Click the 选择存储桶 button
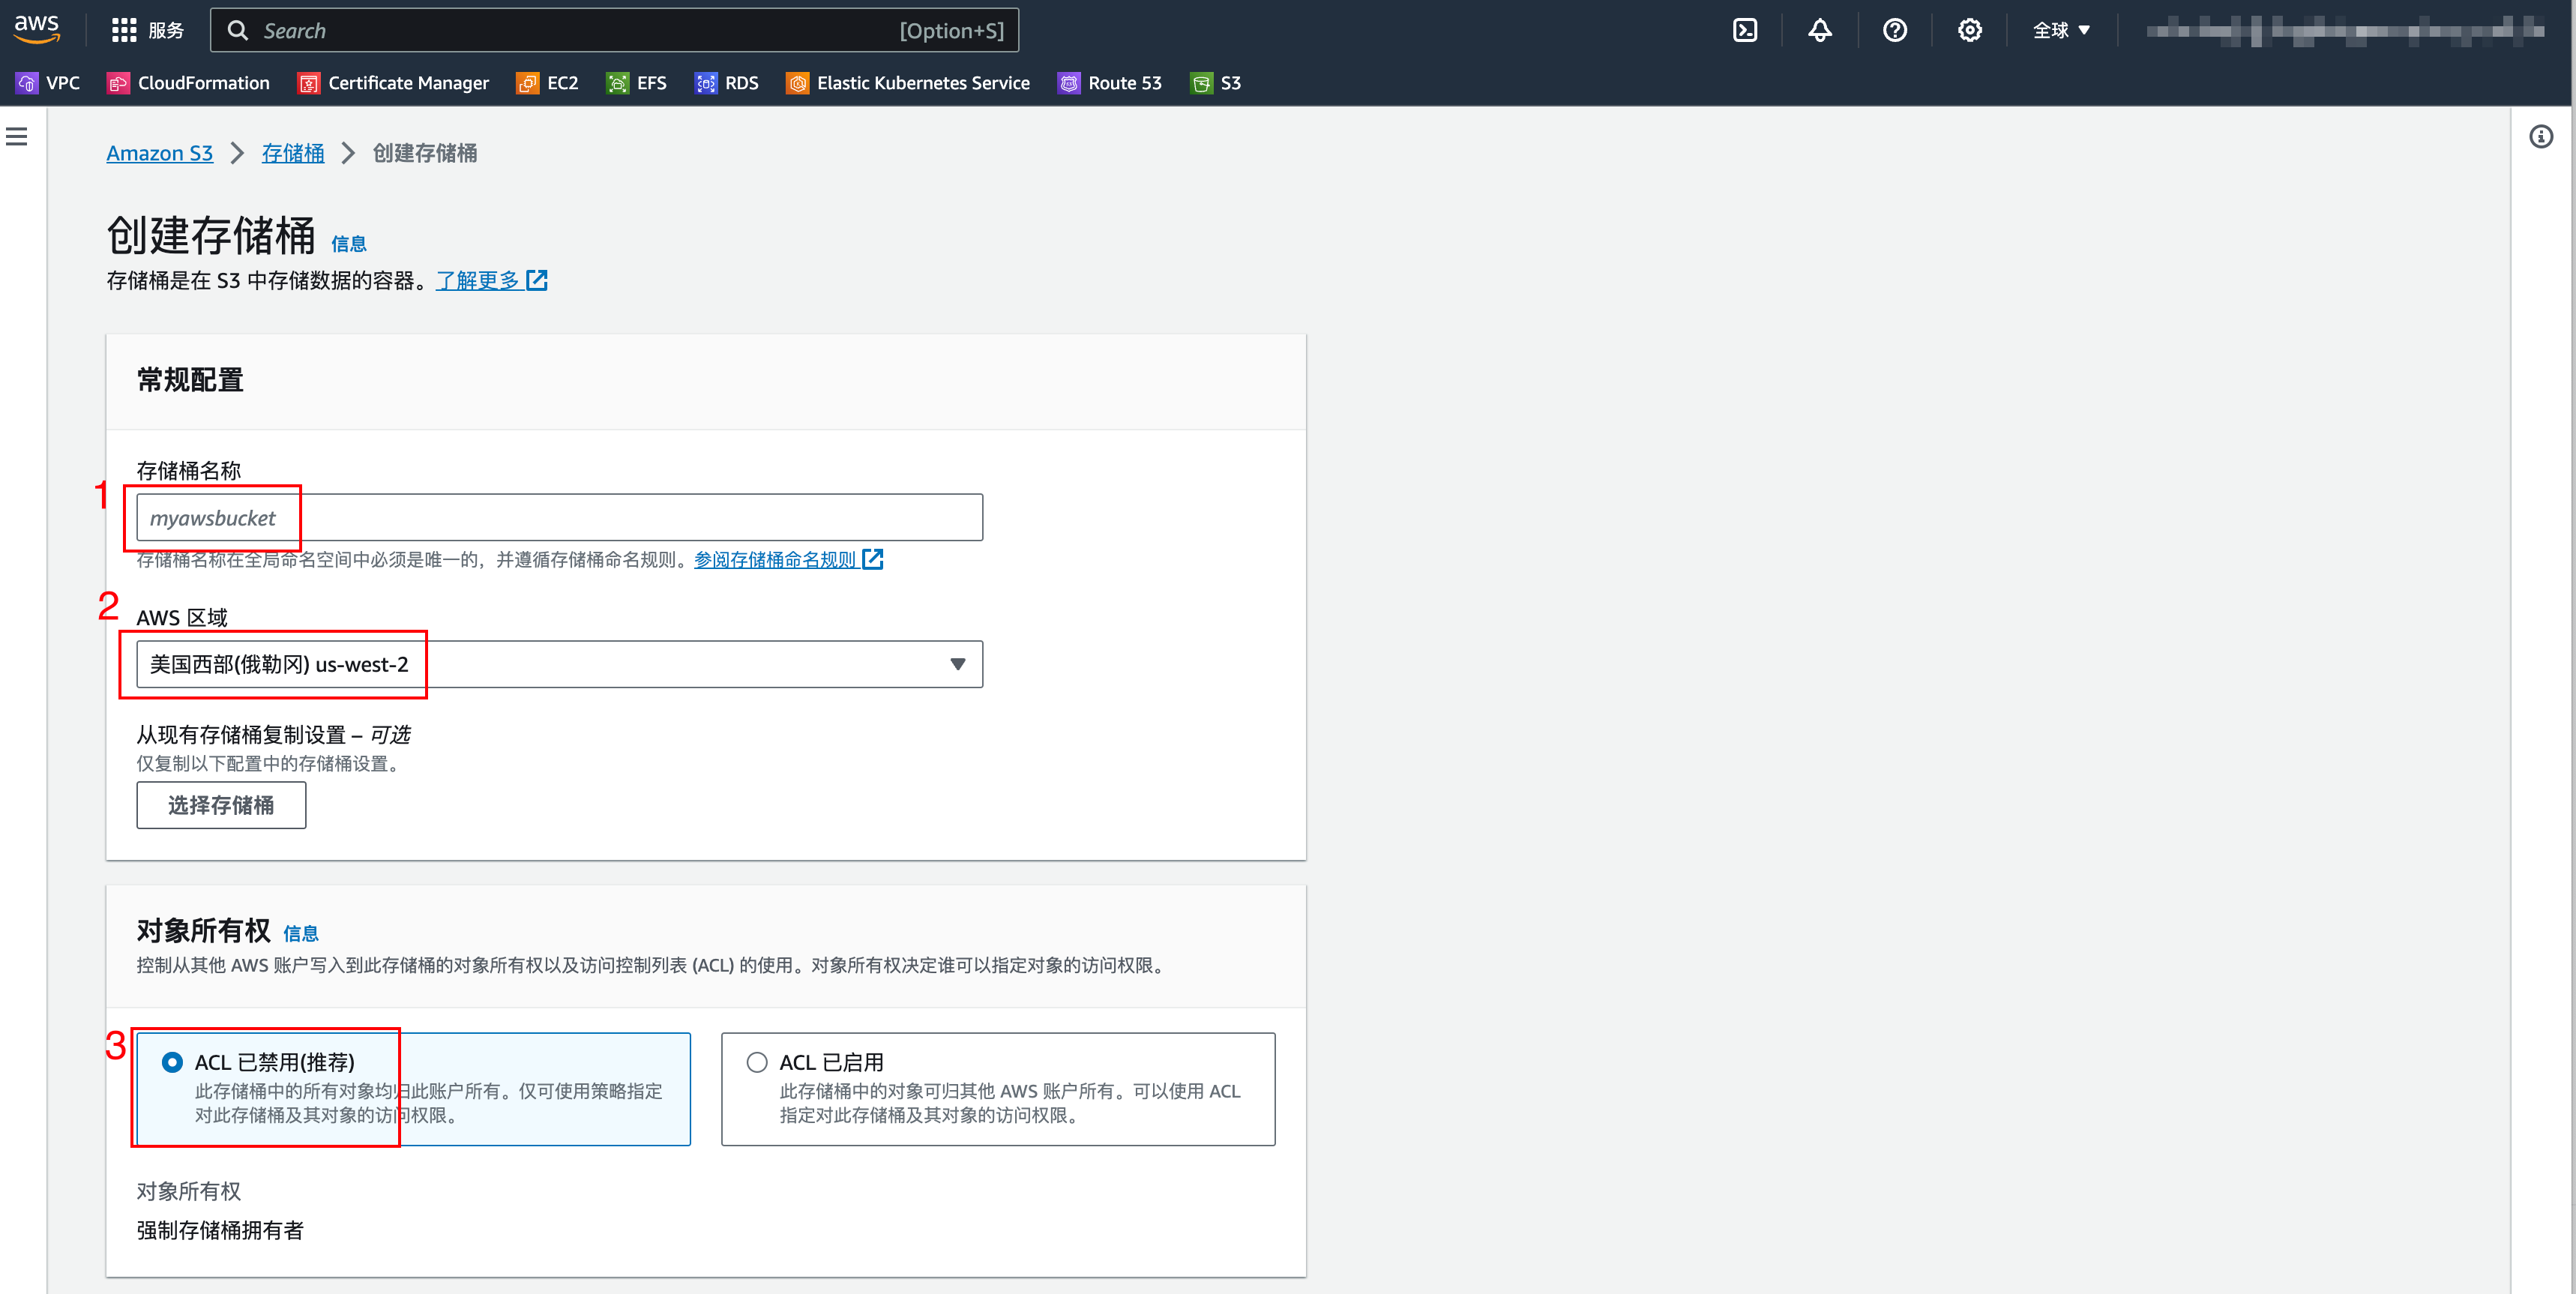The height and width of the screenshot is (1294, 2576). pyautogui.click(x=221, y=805)
